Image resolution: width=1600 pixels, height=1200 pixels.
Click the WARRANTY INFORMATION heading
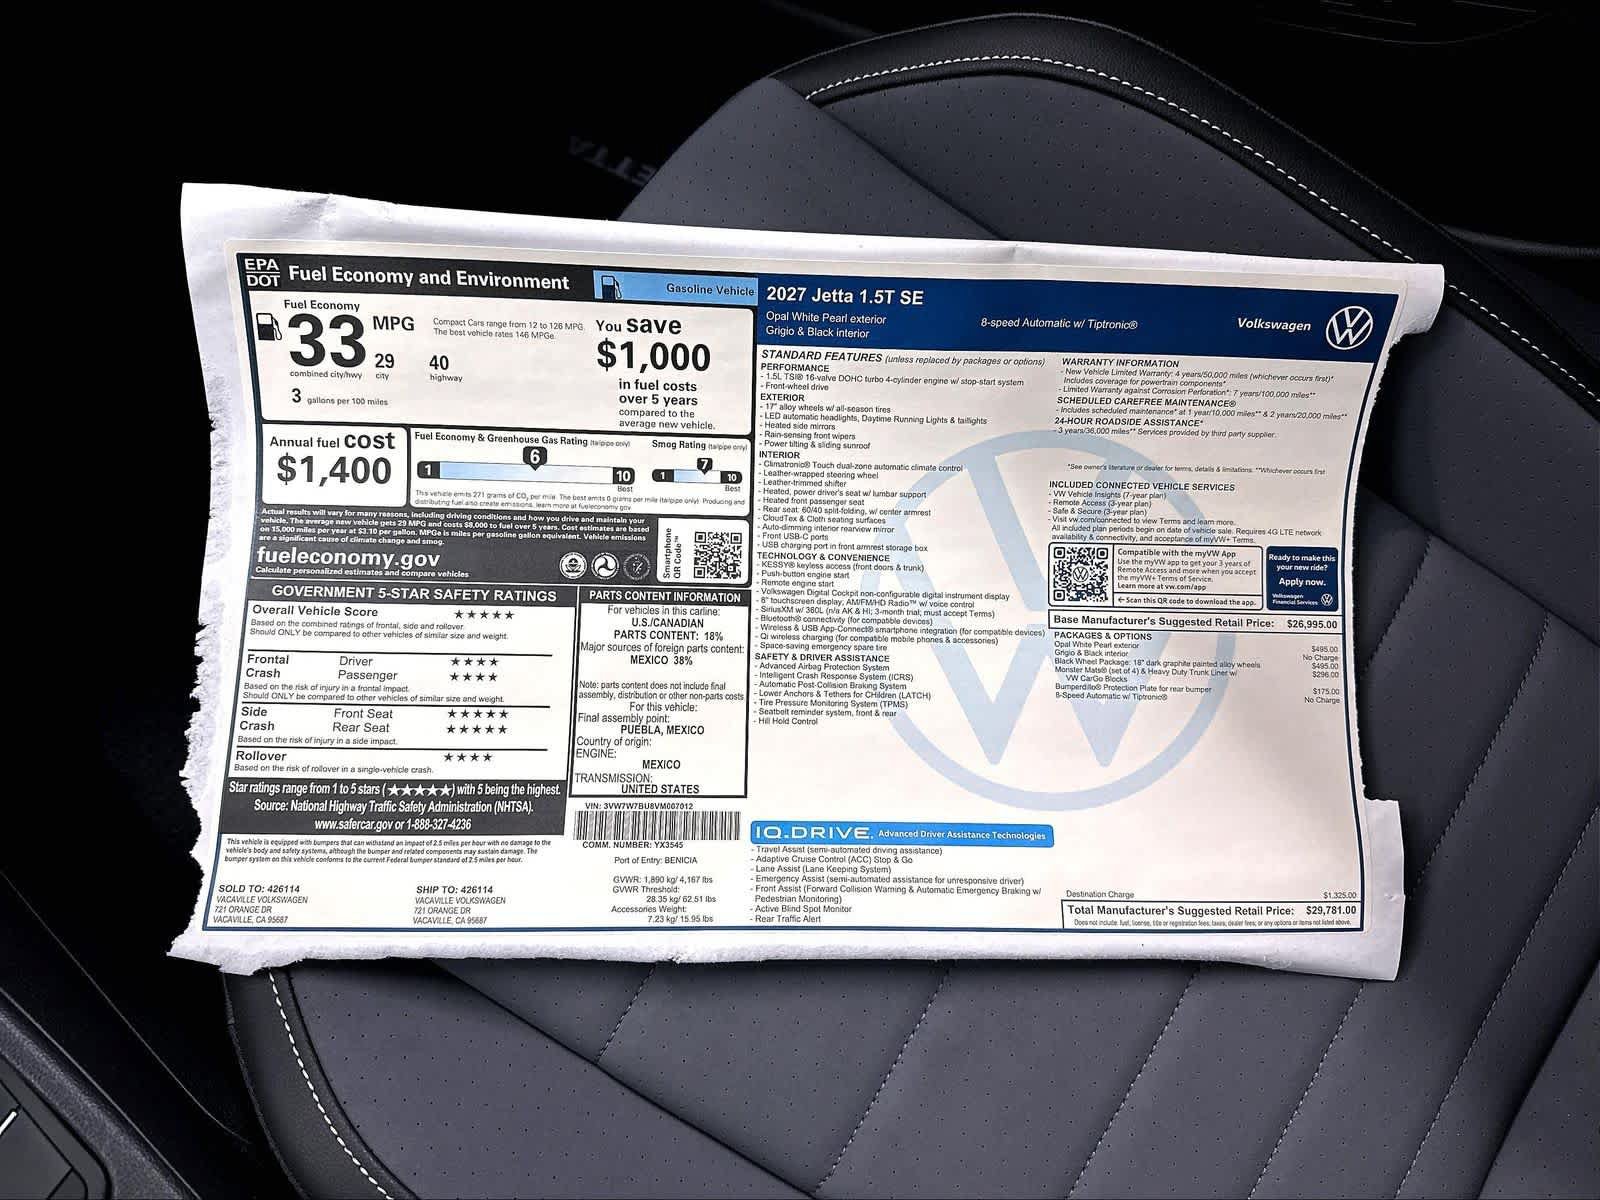click(x=1120, y=364)
